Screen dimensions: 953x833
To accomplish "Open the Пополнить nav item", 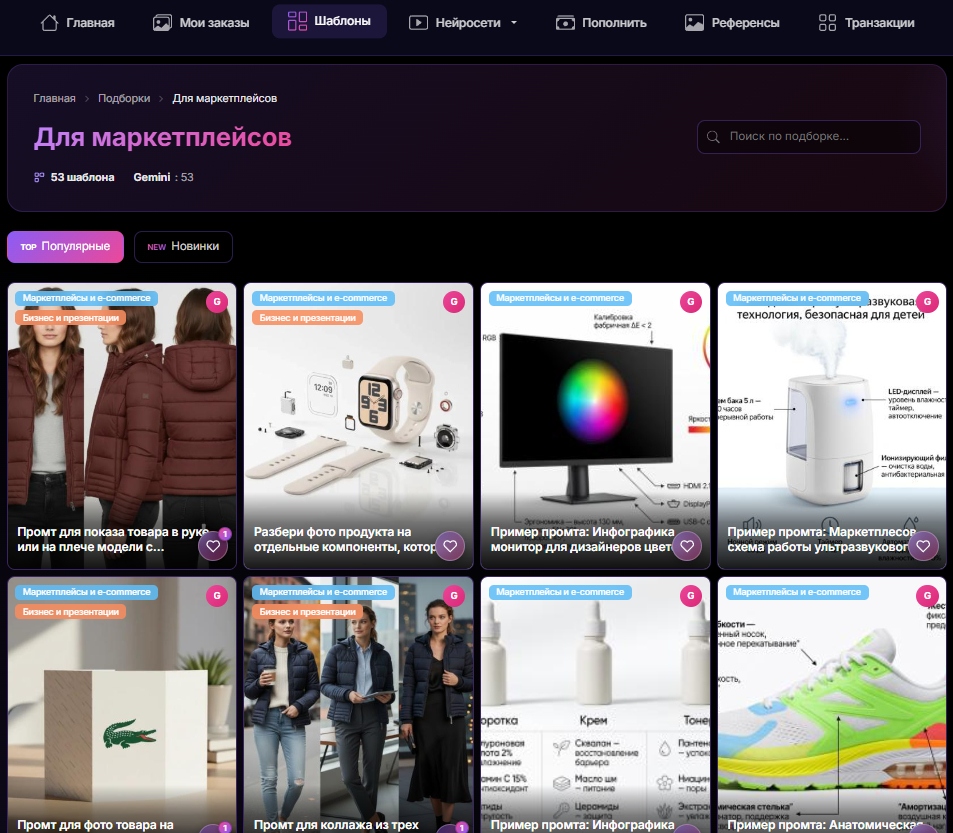I will pyautogui.click(x=601, y=23).
